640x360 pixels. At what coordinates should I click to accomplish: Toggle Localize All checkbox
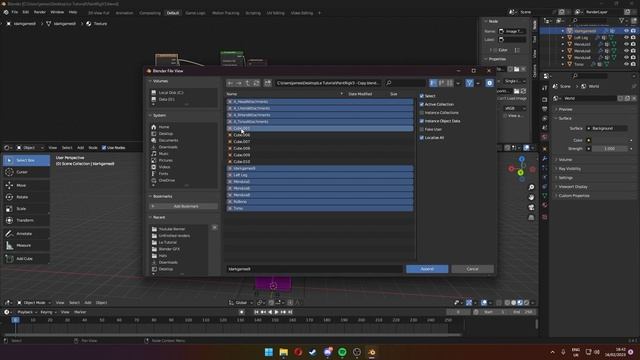(422, 138)
